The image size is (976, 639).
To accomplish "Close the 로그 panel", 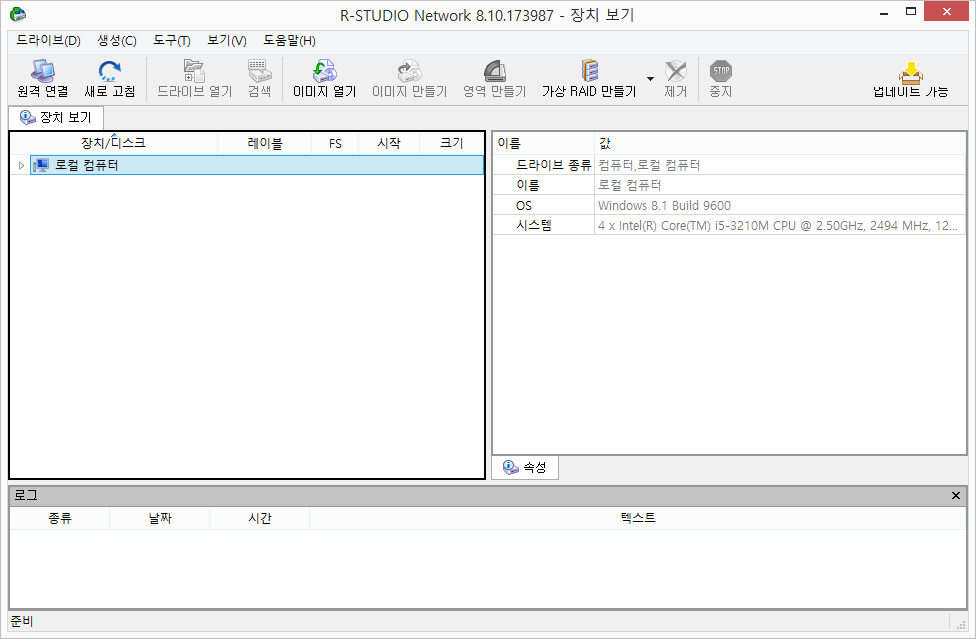I will (955, 495).
